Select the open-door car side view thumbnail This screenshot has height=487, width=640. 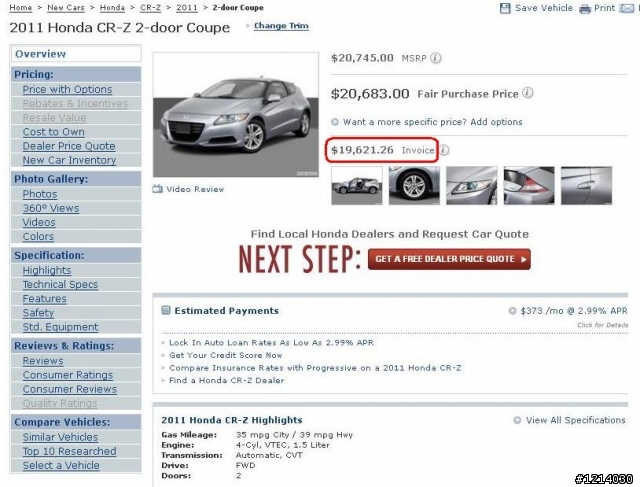pyautogui.click(x=357, y=185)
